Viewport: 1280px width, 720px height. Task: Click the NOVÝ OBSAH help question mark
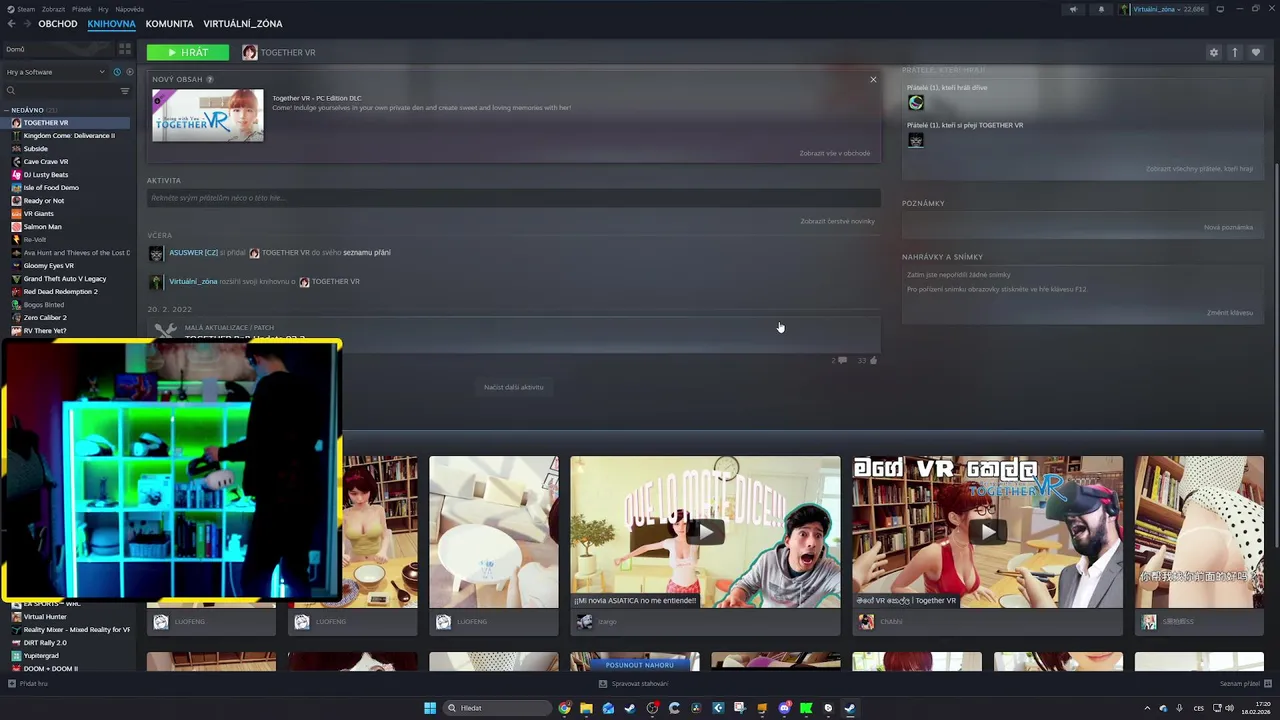tap(209, 79)
